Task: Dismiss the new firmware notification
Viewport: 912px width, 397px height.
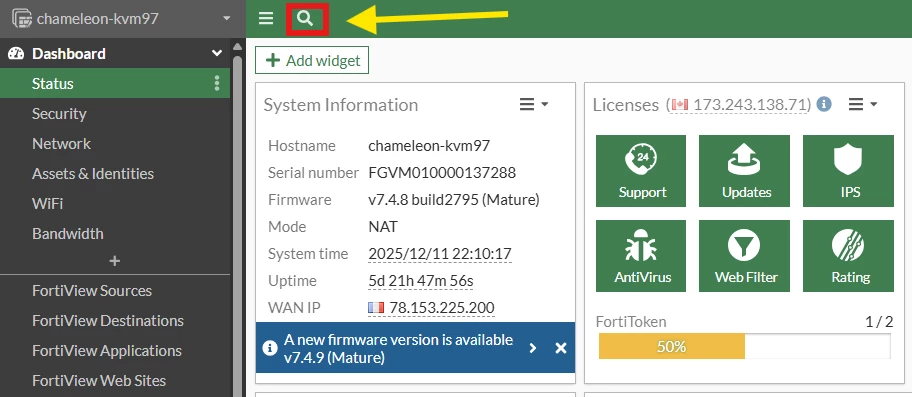Action: tap(561, 348)
